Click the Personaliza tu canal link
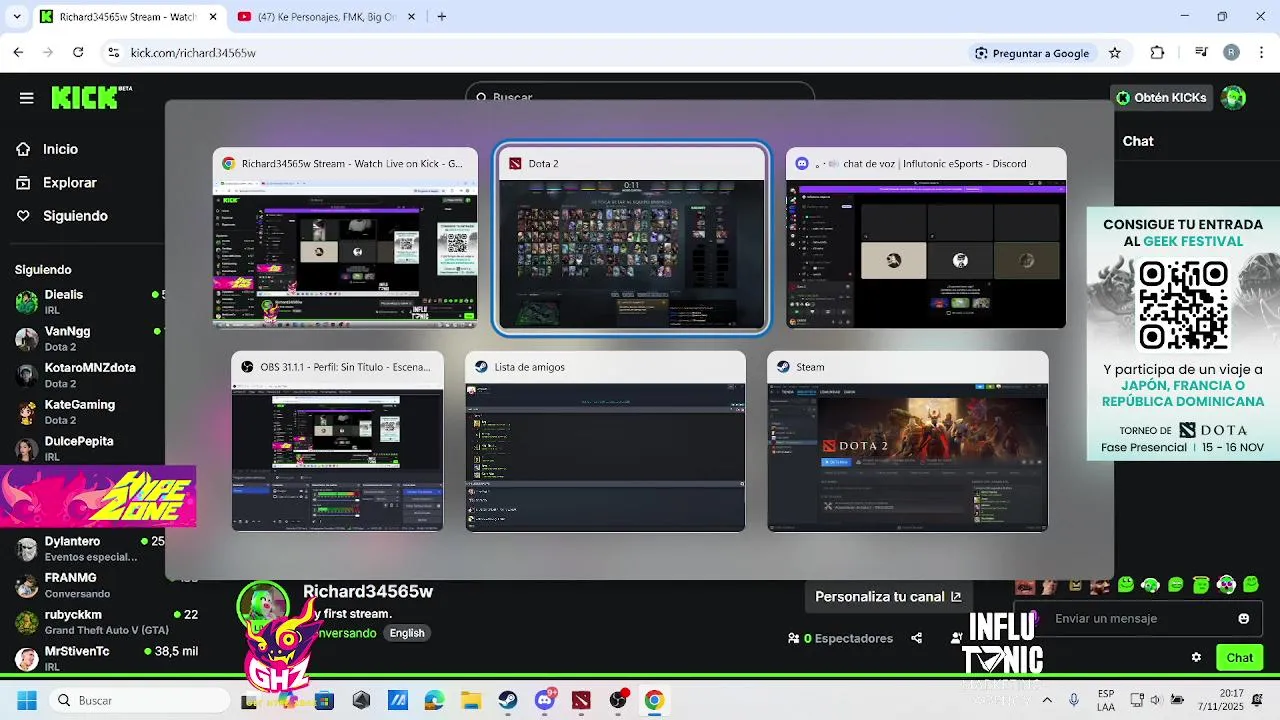 point(888,597)
